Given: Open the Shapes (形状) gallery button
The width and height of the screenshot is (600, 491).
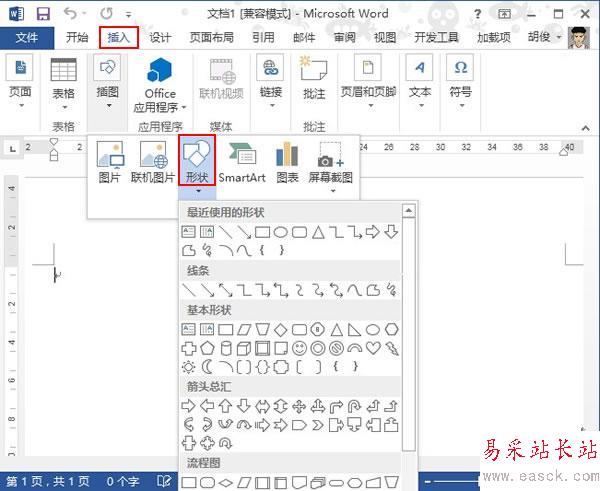Looking at the screenshot, I should (x=197, y=160).
